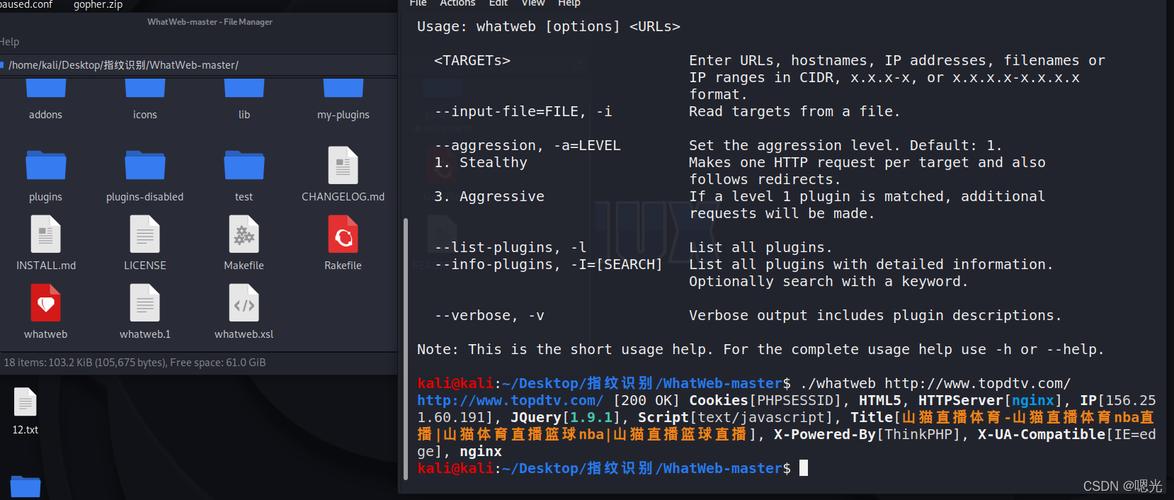Image resolution: width=1174 pixels, height=500 pixels.
Task: Open the Help menu in File Manager
Action: [x=9, y=42]
